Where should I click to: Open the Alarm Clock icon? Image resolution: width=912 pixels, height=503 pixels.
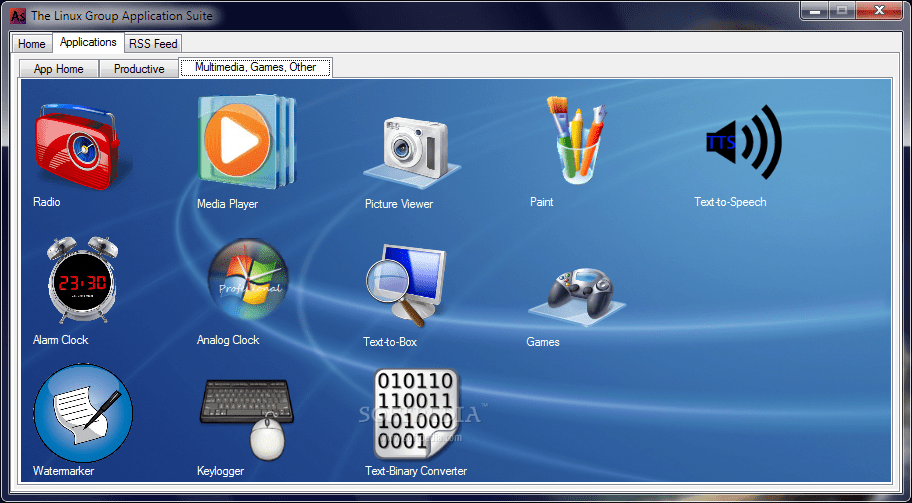tap(82, 280)
